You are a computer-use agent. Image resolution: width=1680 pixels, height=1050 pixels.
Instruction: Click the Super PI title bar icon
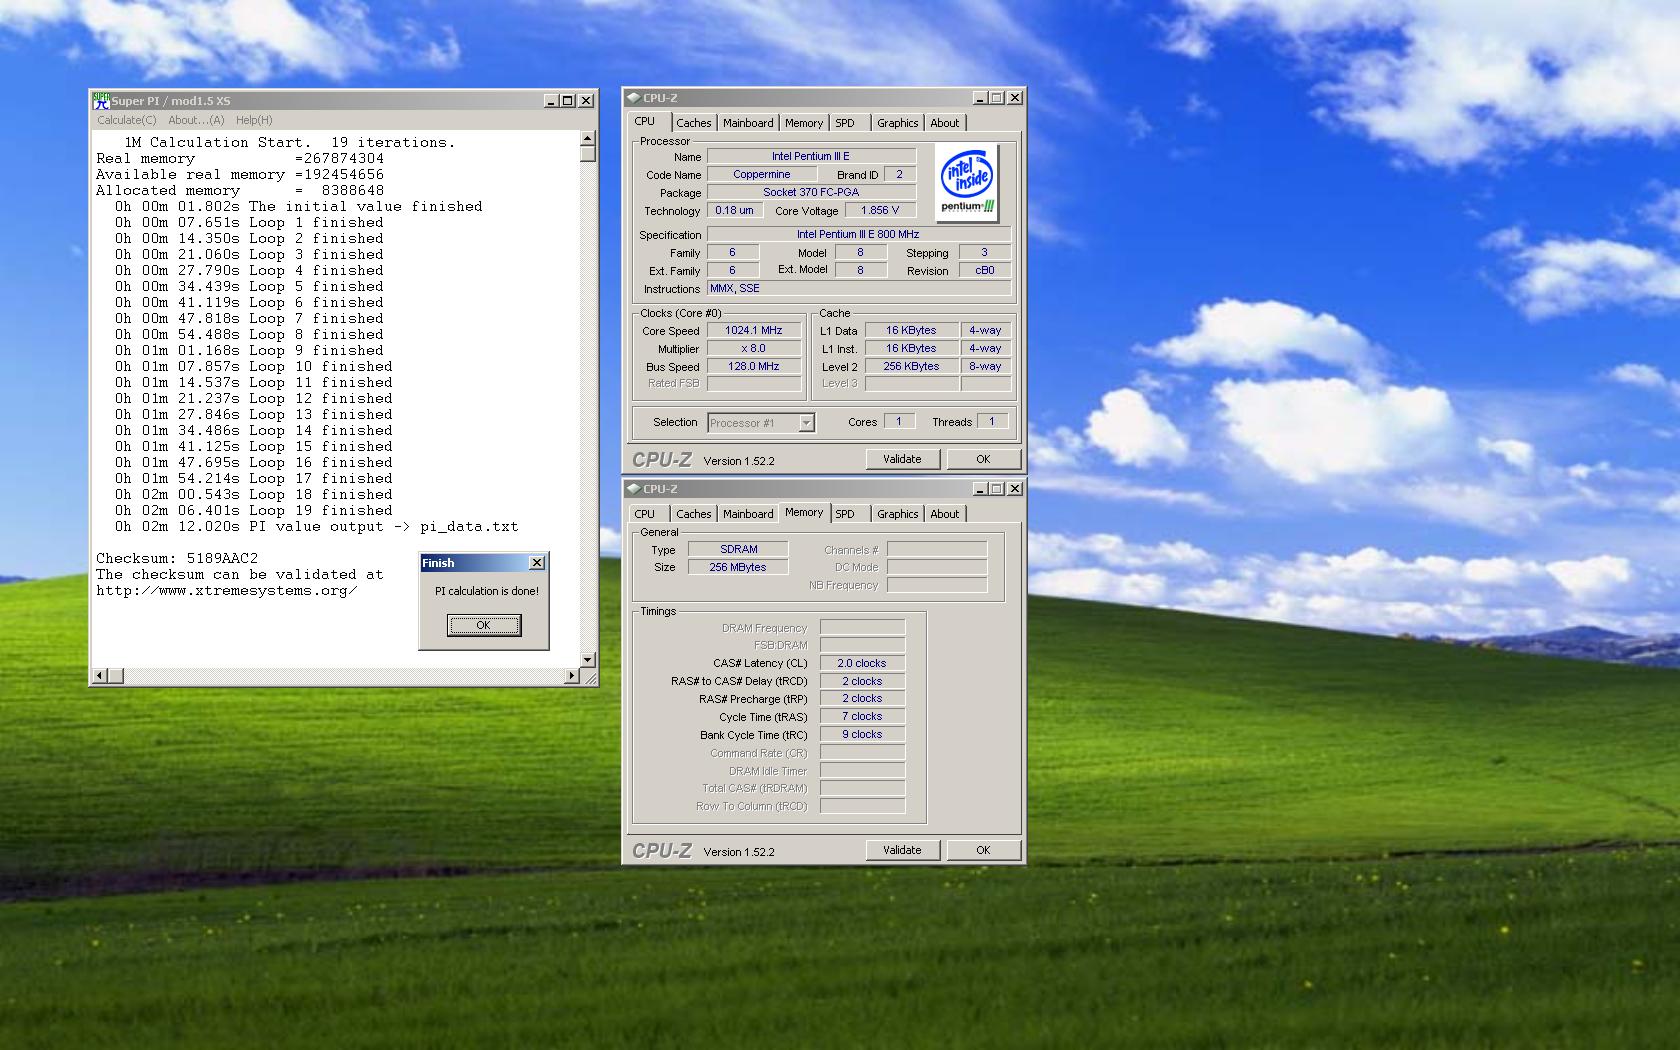coord(101,100)
